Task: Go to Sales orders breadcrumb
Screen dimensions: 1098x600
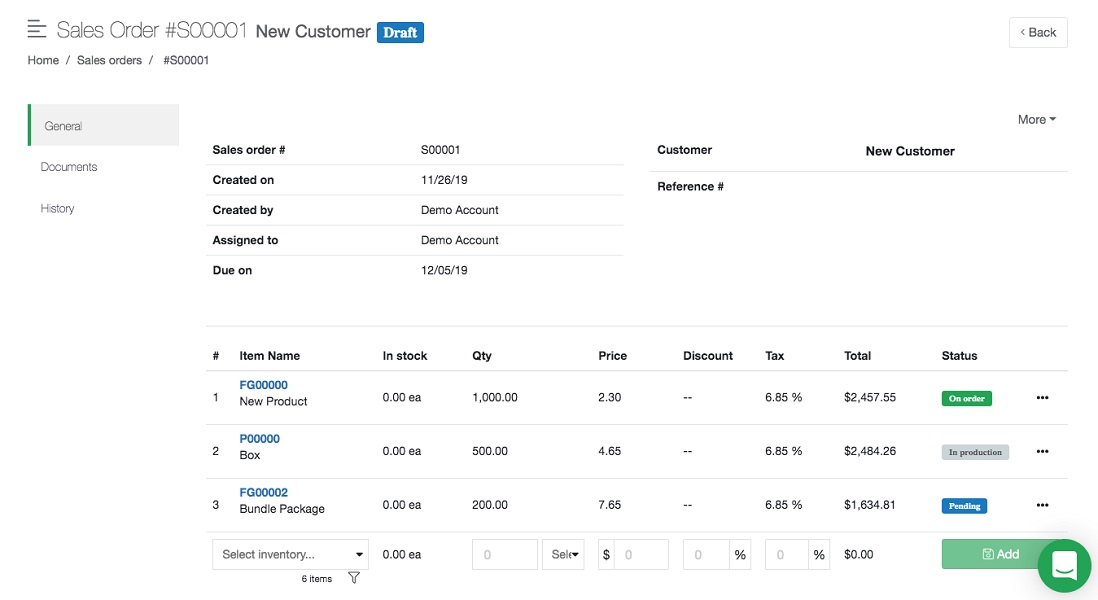Action: [x=109, y=60]
